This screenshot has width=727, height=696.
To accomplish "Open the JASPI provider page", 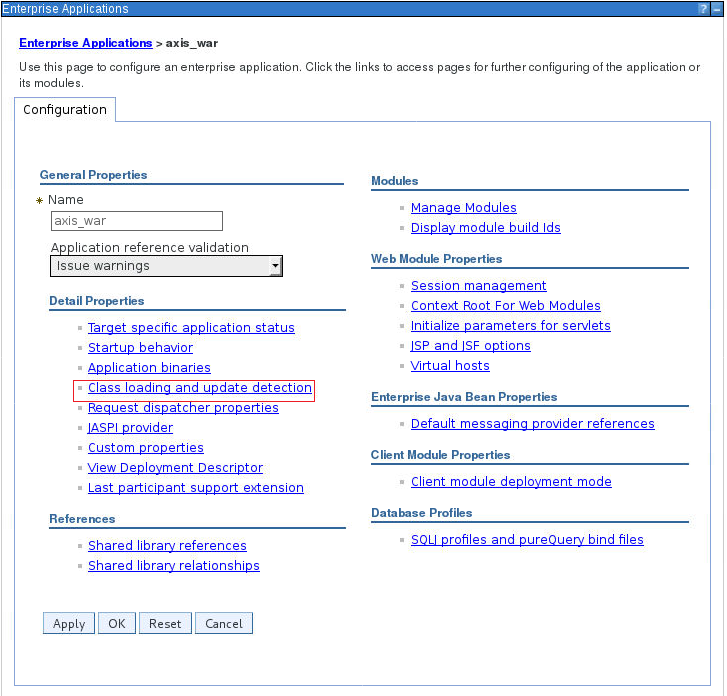I will pyautogui.click(x=130, y=428).
